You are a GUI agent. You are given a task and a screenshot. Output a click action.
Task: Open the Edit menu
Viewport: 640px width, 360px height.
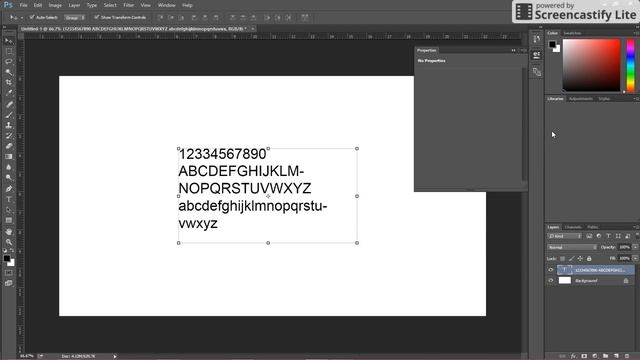point(38,5)
